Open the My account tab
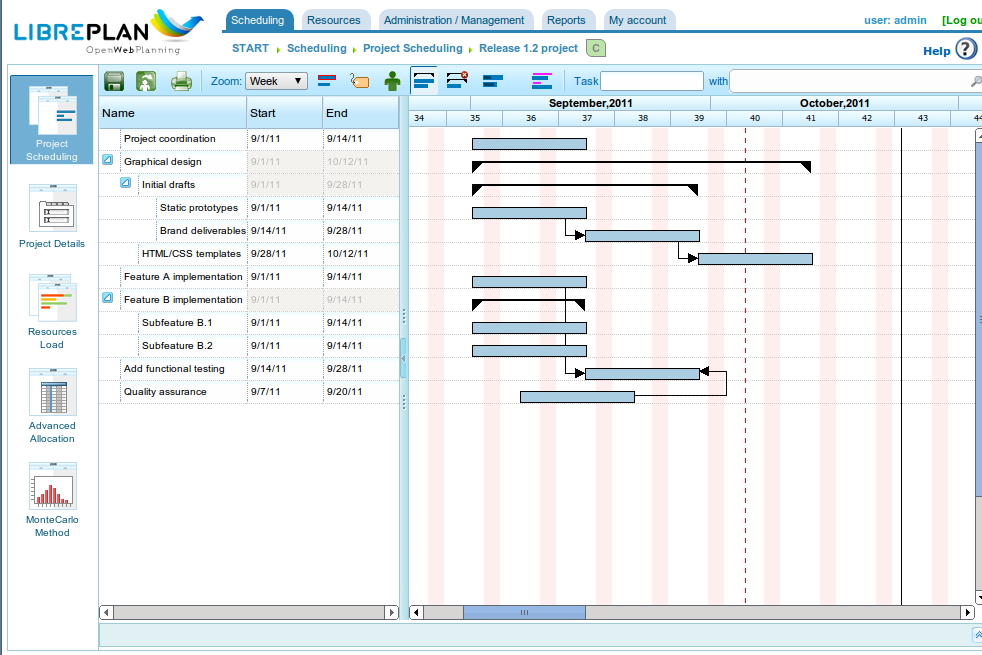The height and width of the screenshot is (655, 982). pyautogui.click(x=638, y=20)
